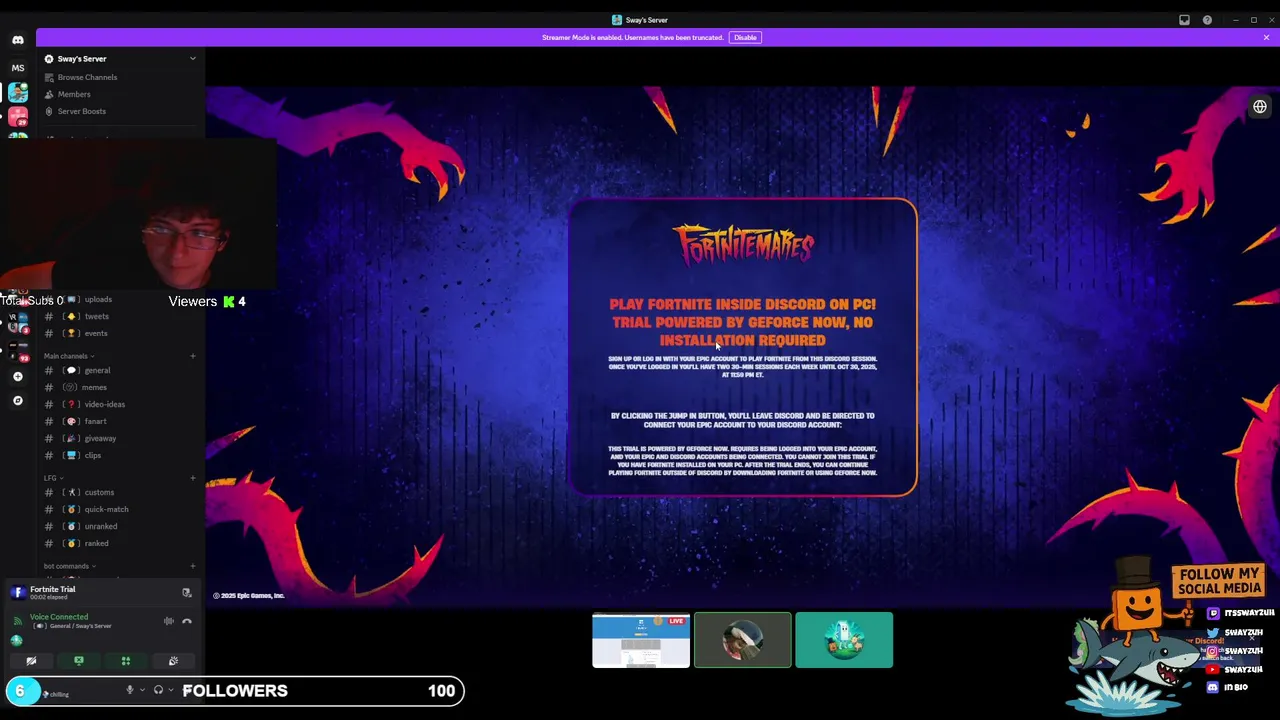The image size is (1280, 720).
Task: Open Server Boosts
Action: 120,111
